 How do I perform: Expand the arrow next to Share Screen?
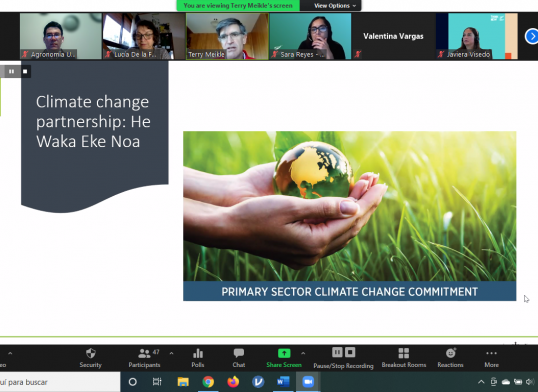(303, 353)
